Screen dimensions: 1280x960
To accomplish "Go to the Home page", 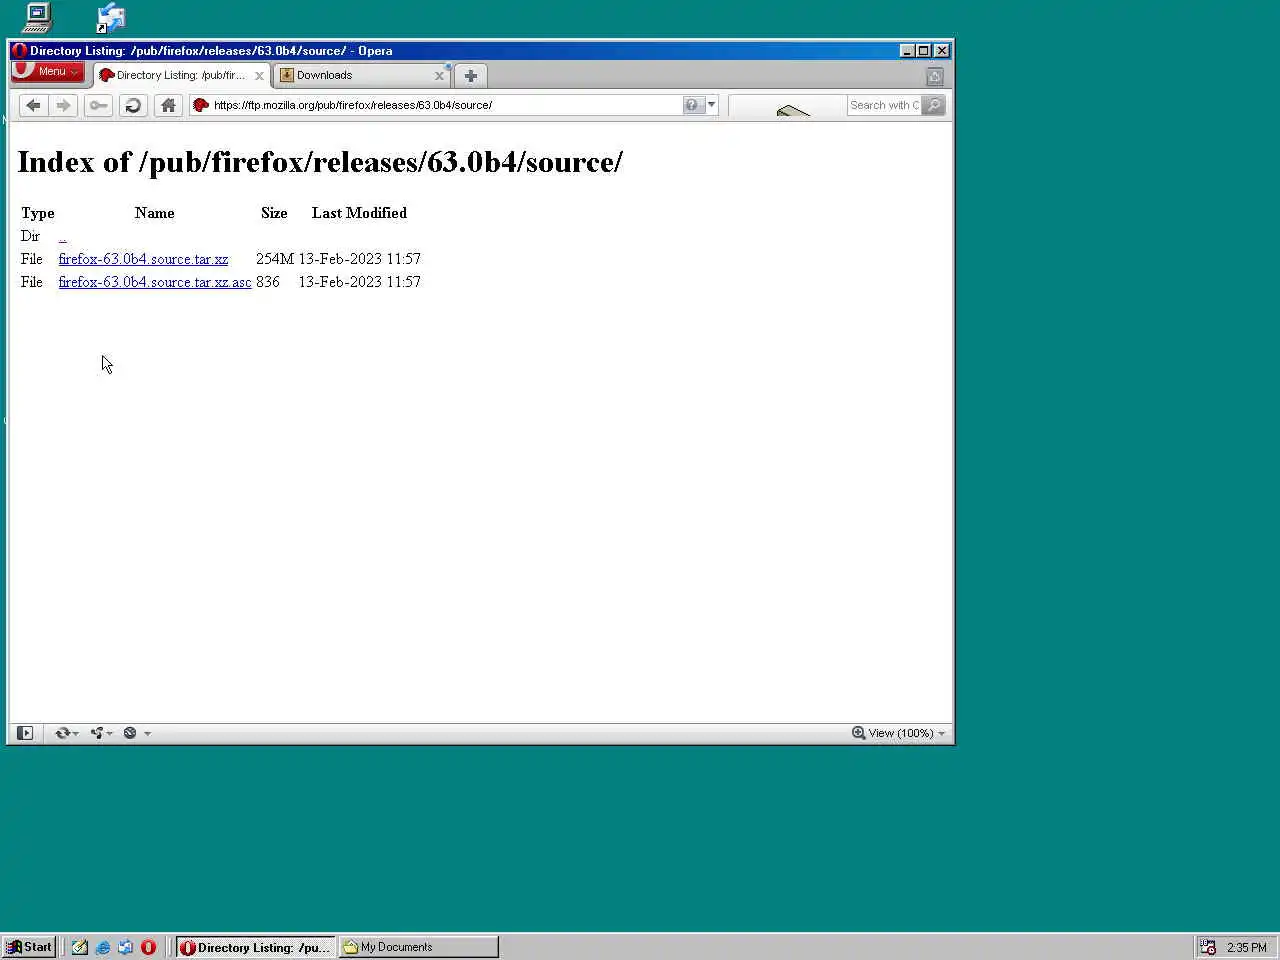I will point(168,105).
